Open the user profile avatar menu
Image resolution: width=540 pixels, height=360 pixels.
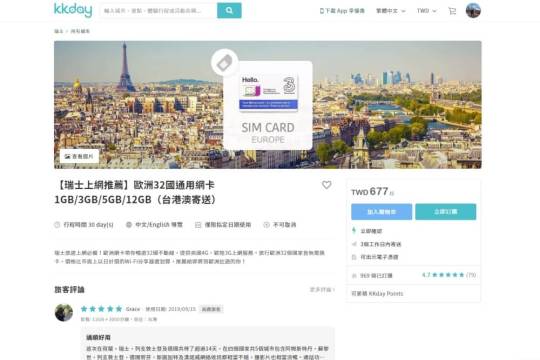click(473, 10)
